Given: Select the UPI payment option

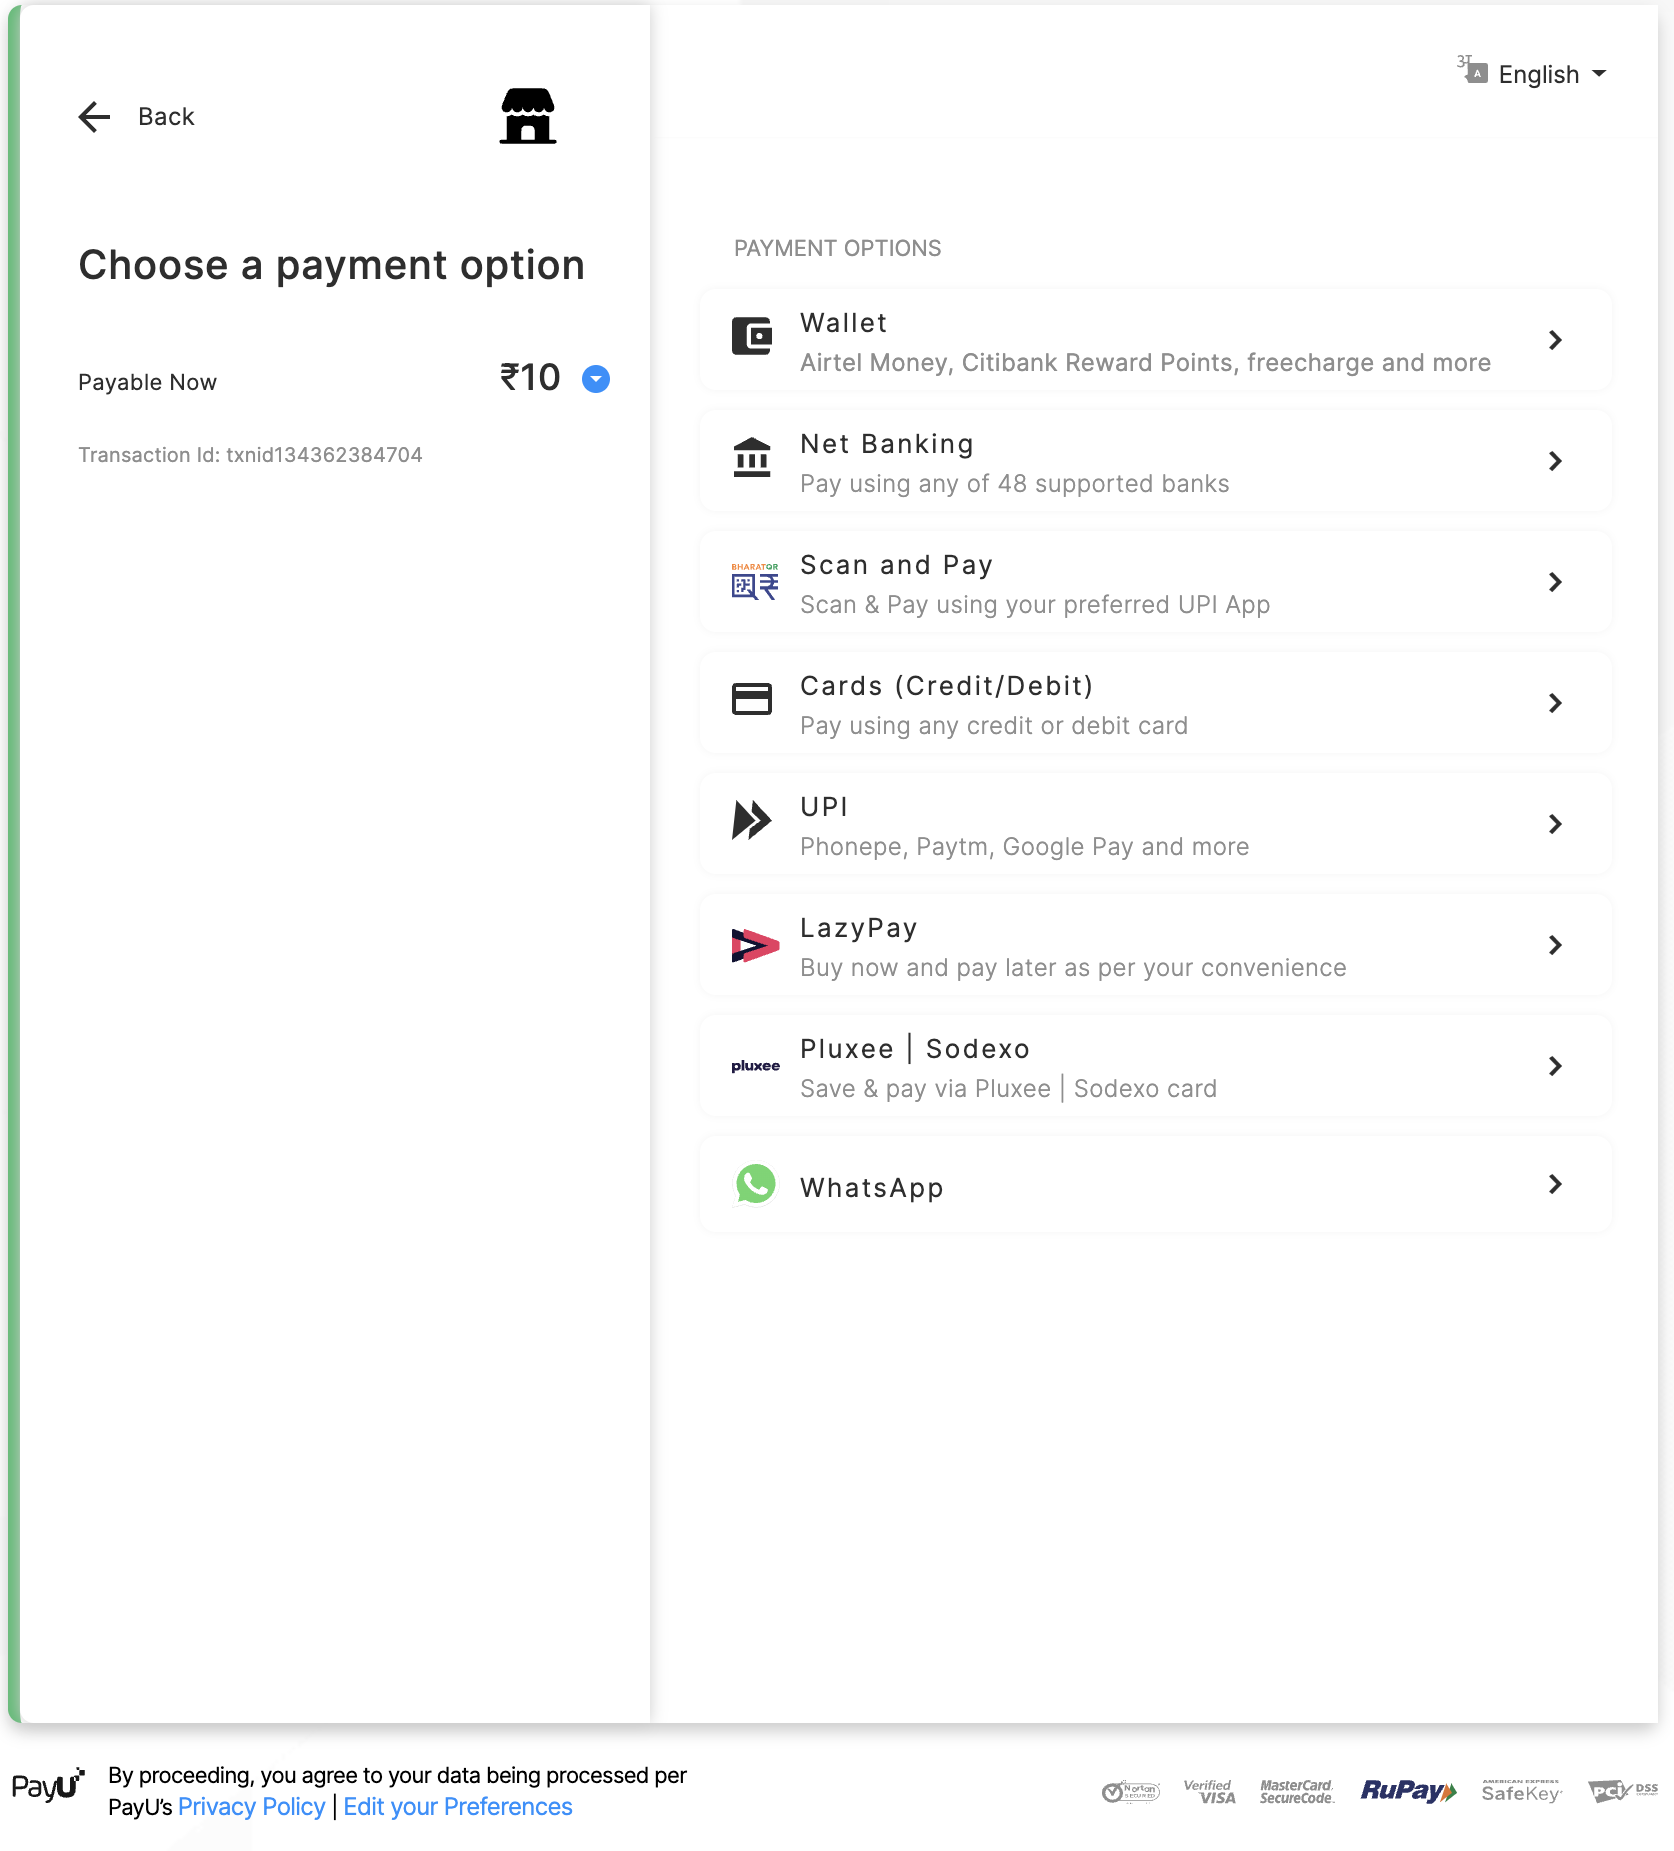Looking at the screenshot, I should coord(1155,825).
